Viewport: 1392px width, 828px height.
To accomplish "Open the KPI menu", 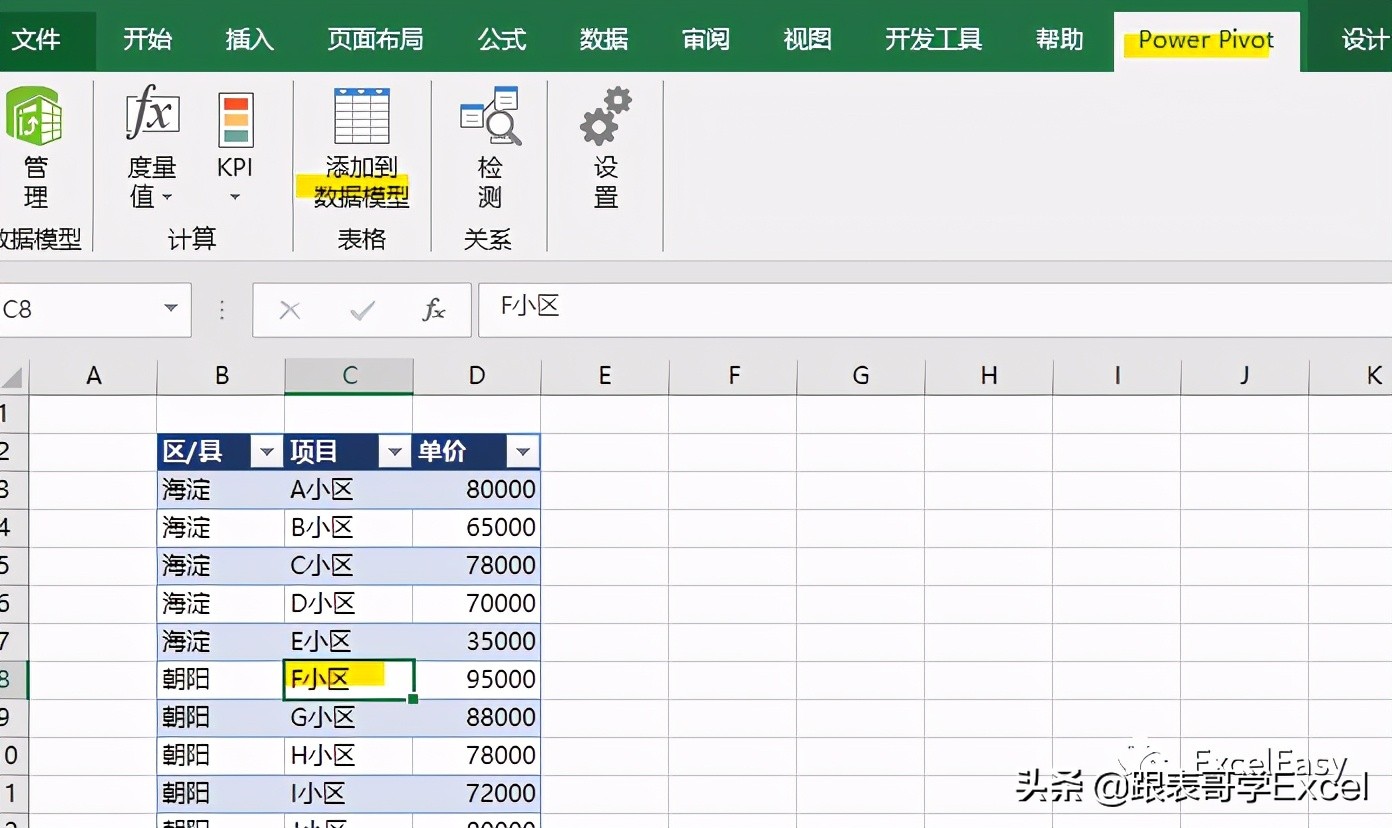I will coord(236,148).
